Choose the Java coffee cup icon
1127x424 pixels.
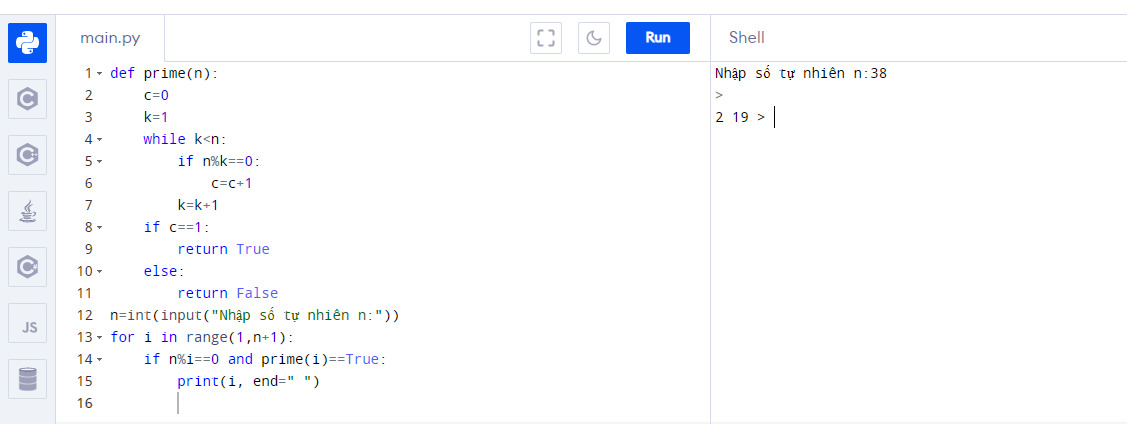pyautogui.click(x=27, y=211)
